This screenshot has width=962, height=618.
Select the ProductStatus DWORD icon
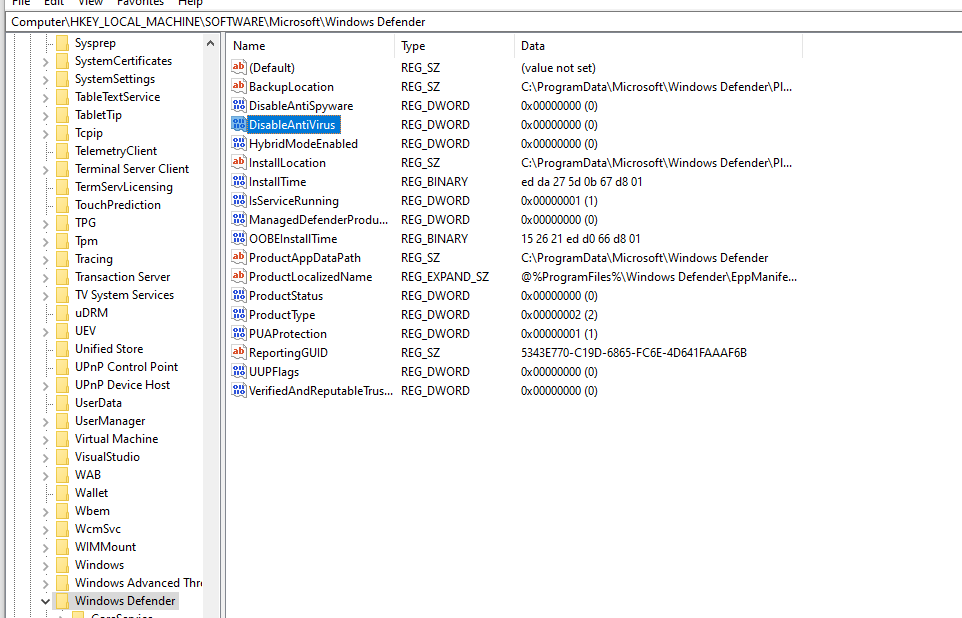tap(239, 296)
